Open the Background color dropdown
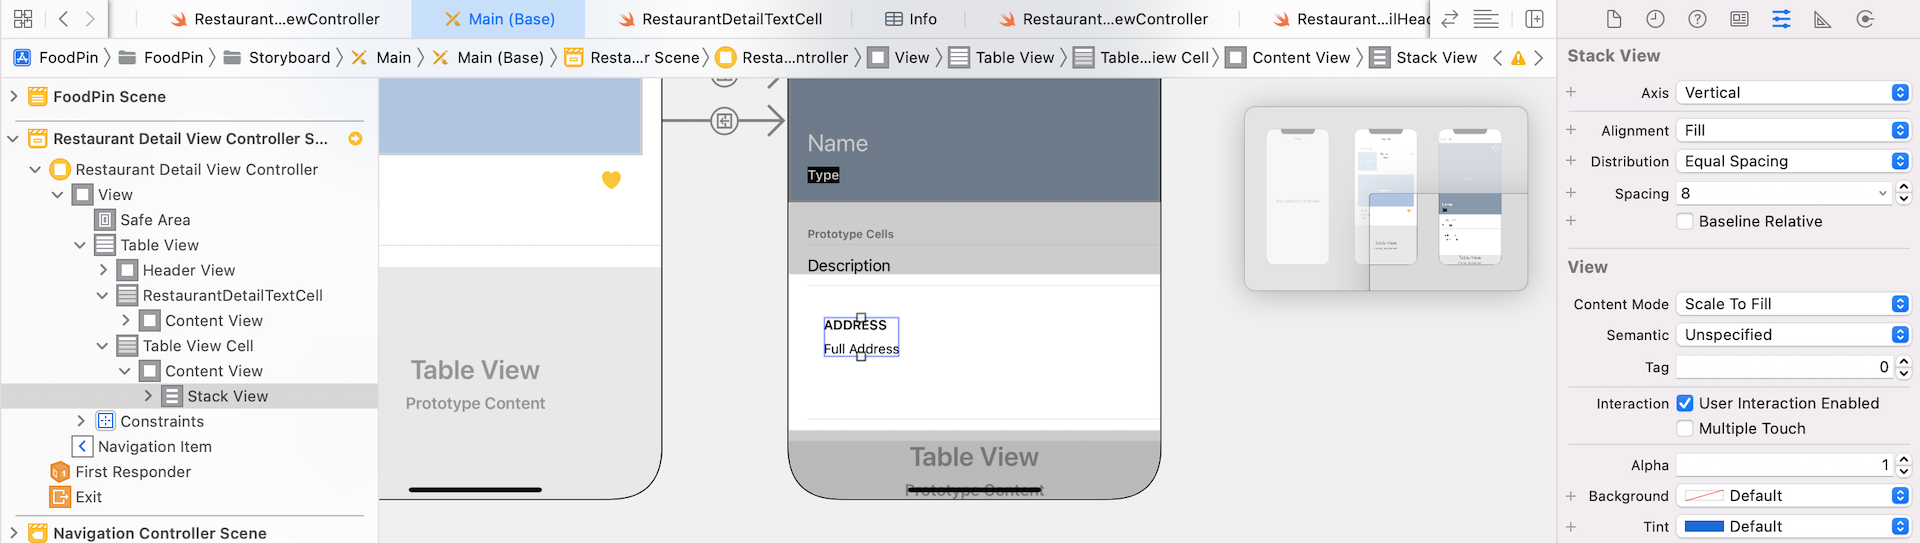The width and height of the screenshot is (1920, 543). 1793,496
